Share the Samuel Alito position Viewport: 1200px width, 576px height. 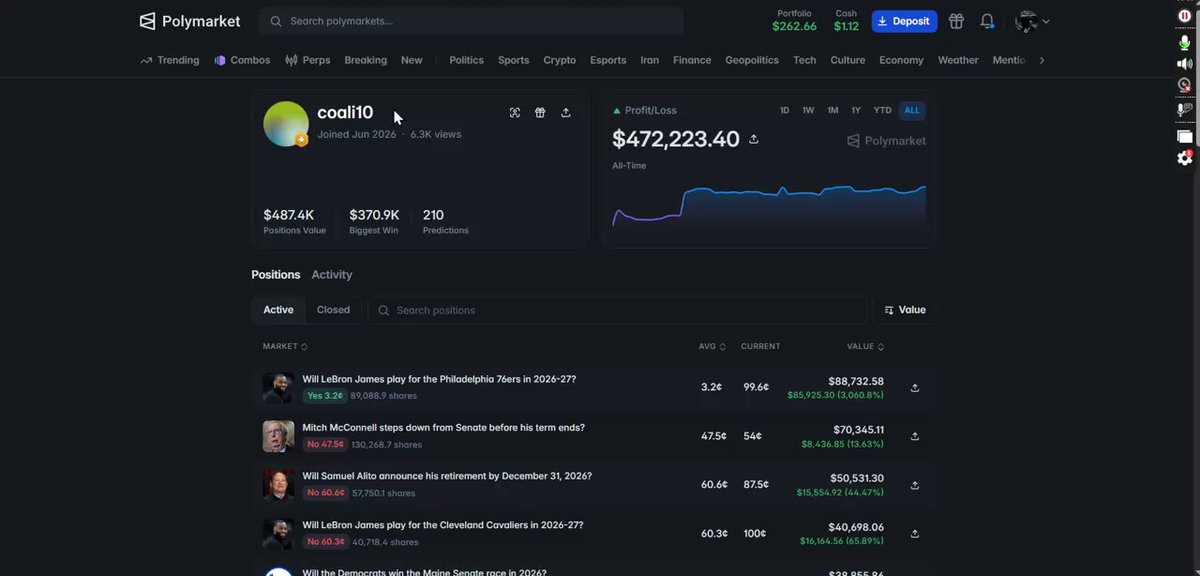pyautogui.click(x=914, y=485)
